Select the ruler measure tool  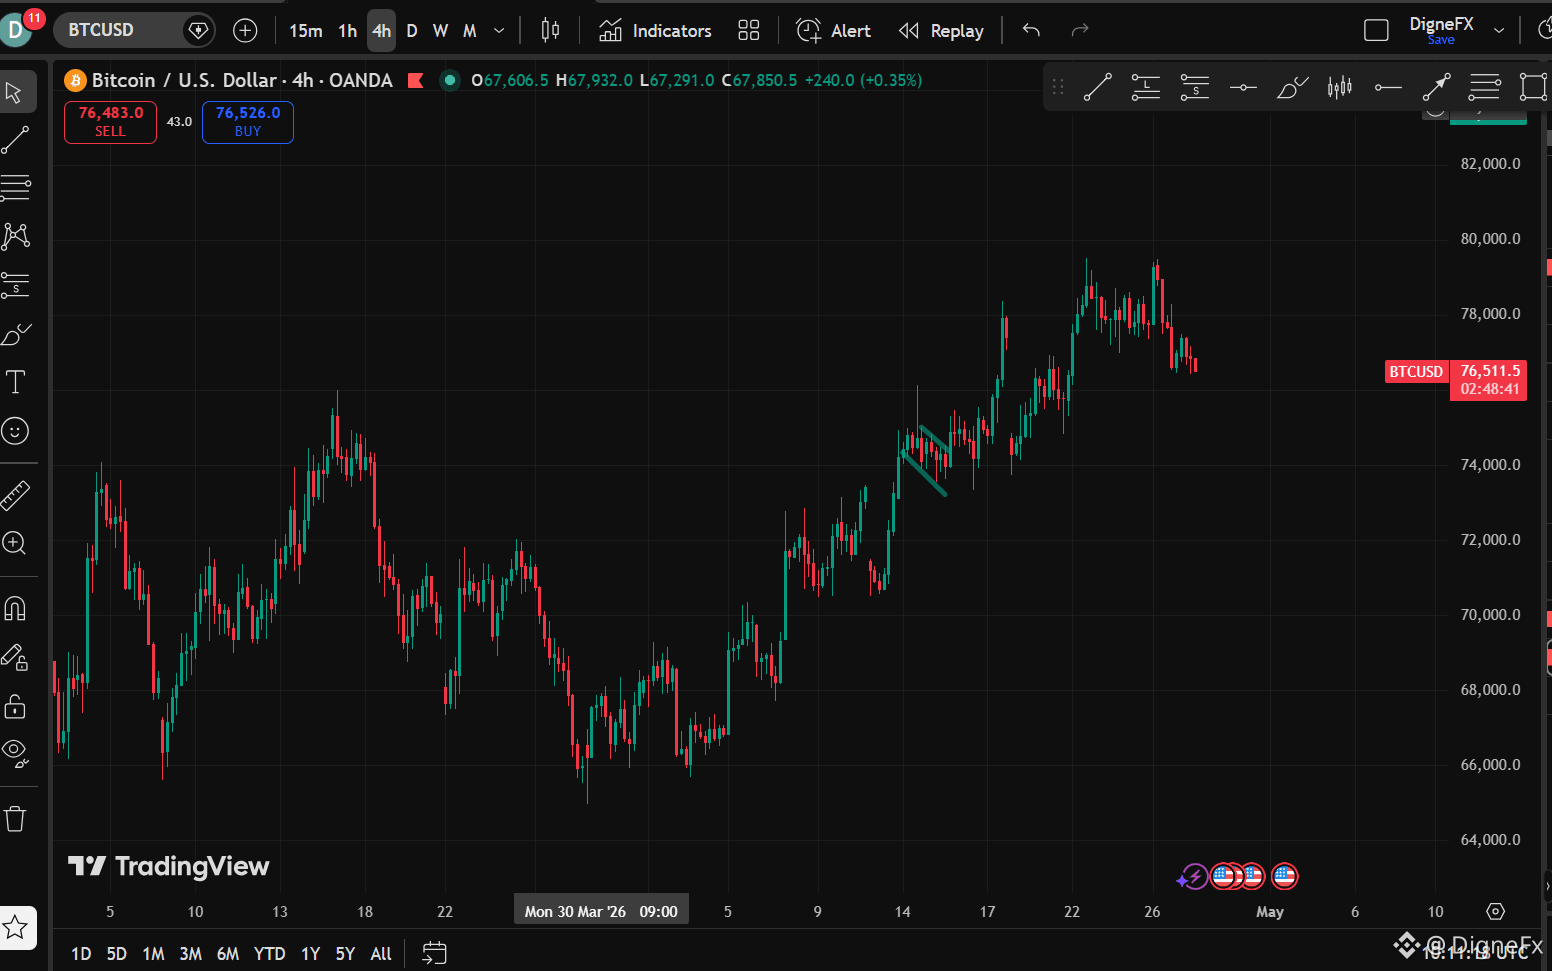[15, 495]
